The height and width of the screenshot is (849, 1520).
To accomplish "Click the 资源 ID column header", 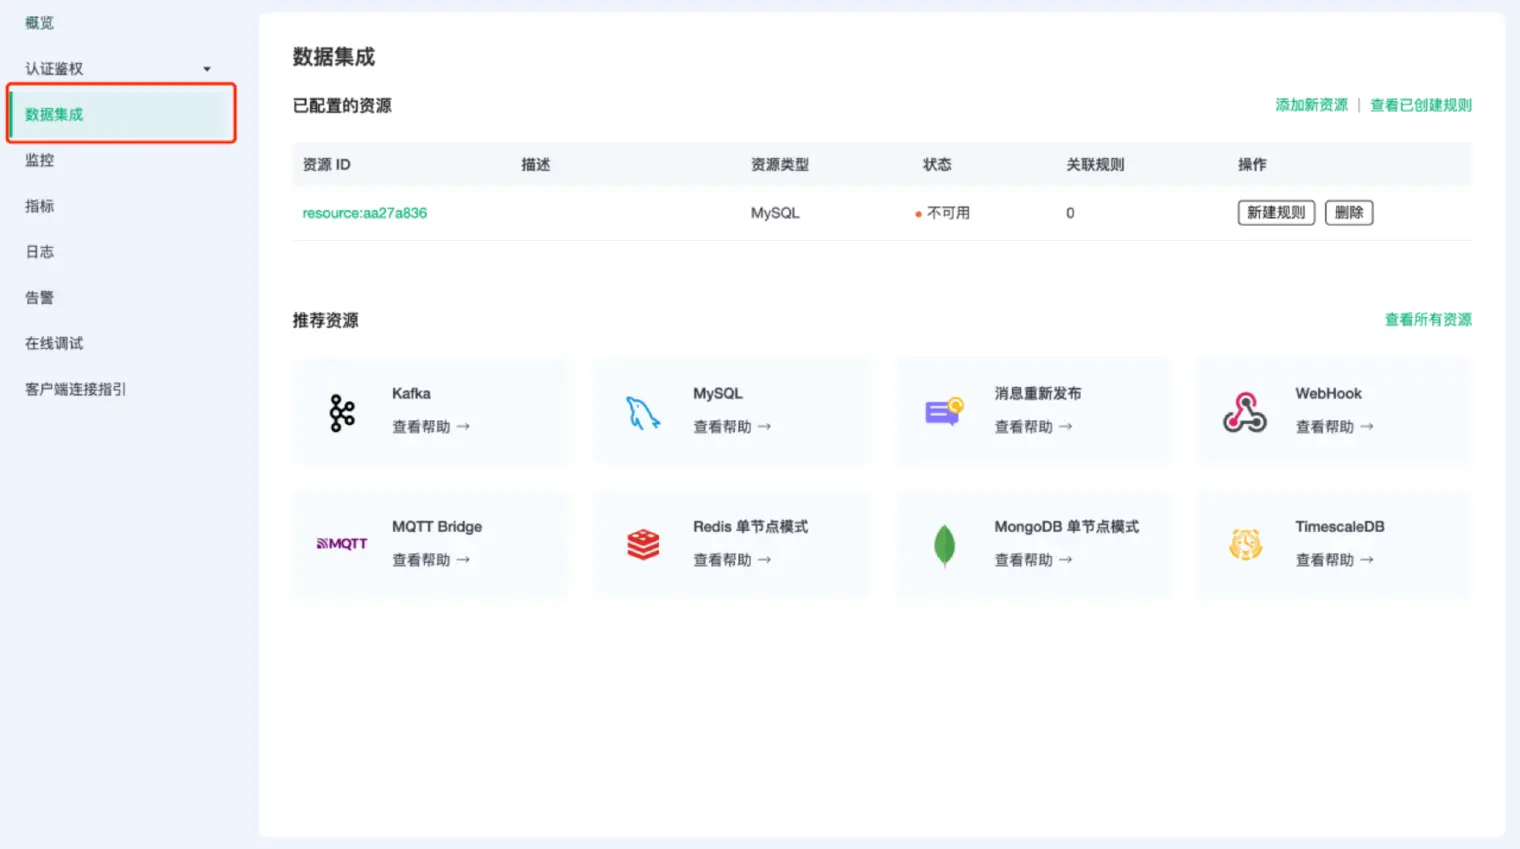I will point(327,165).
